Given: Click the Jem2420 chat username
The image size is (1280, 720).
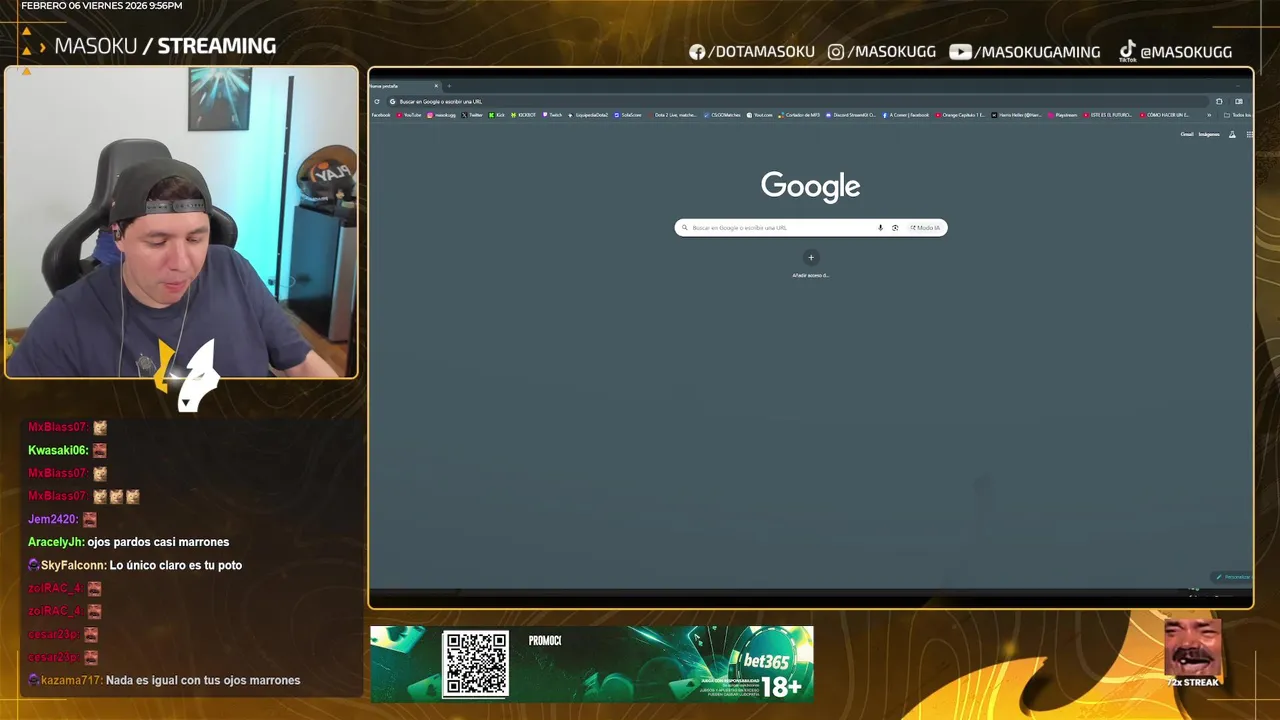Looking at the screenshot, I should pos(53,519).
